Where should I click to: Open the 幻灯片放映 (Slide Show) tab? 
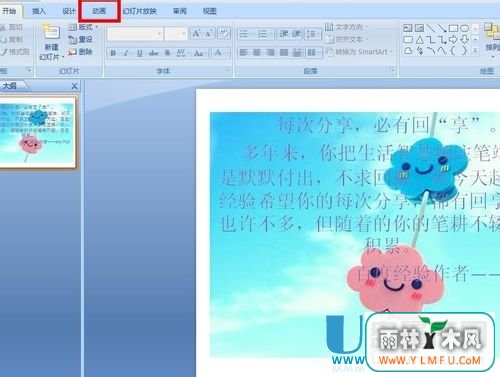click(139, 11)
